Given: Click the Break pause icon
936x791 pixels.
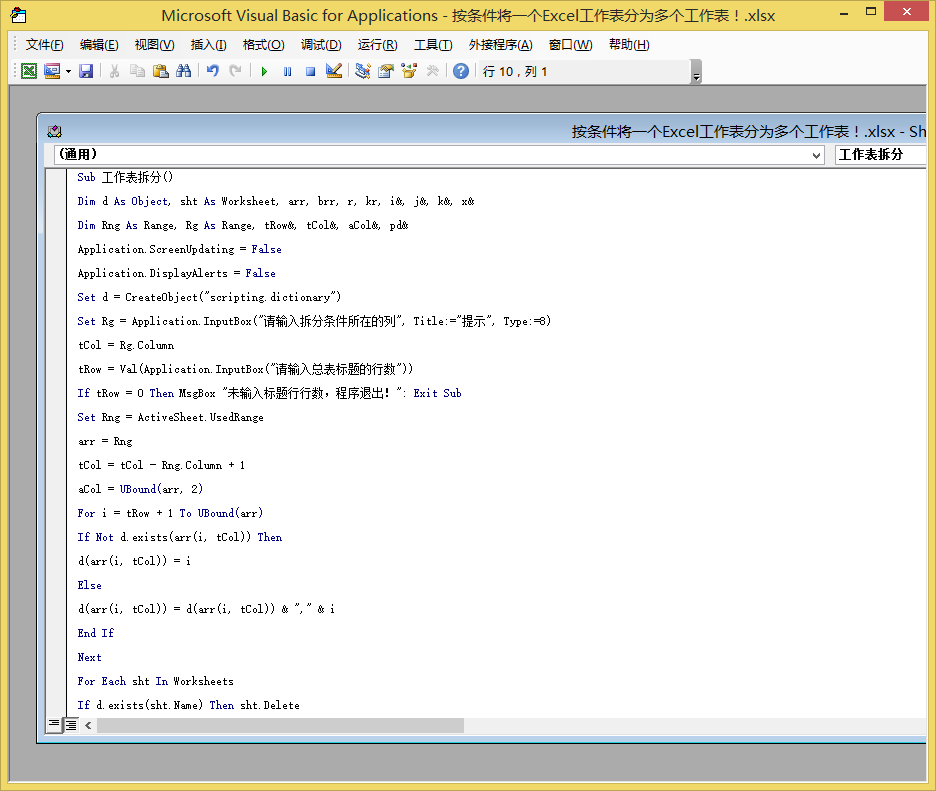Looking at the screenshot, I should point(287,72).
